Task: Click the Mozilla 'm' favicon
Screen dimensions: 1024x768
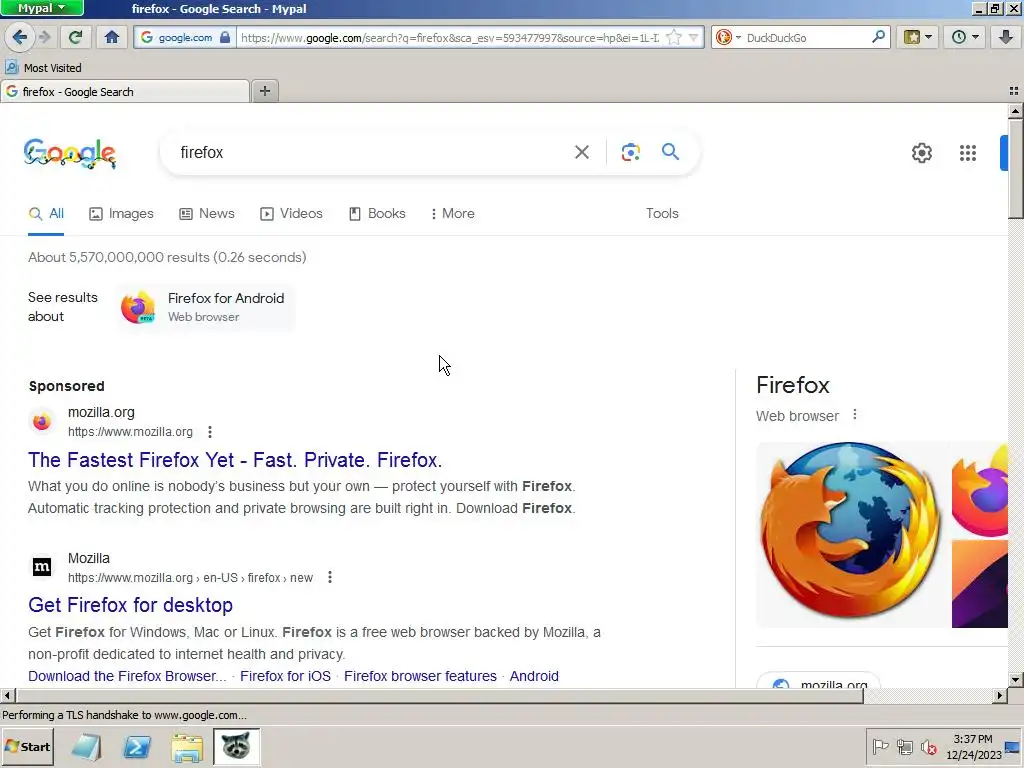Action: point(42,567)
